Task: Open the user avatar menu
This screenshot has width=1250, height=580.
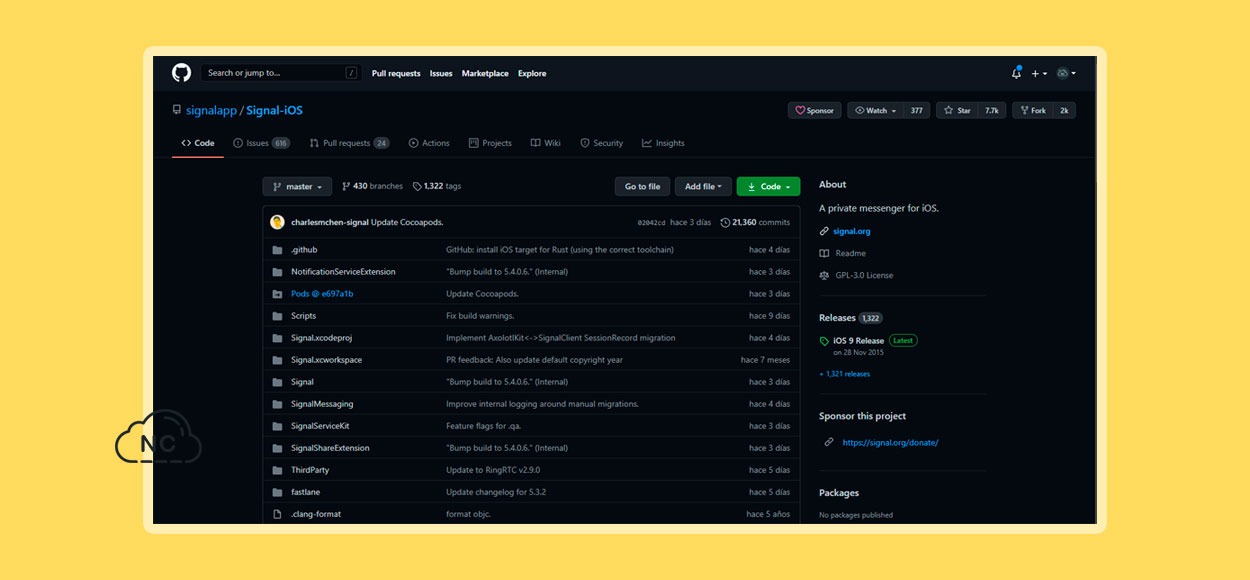Action: click(1066, 73)
